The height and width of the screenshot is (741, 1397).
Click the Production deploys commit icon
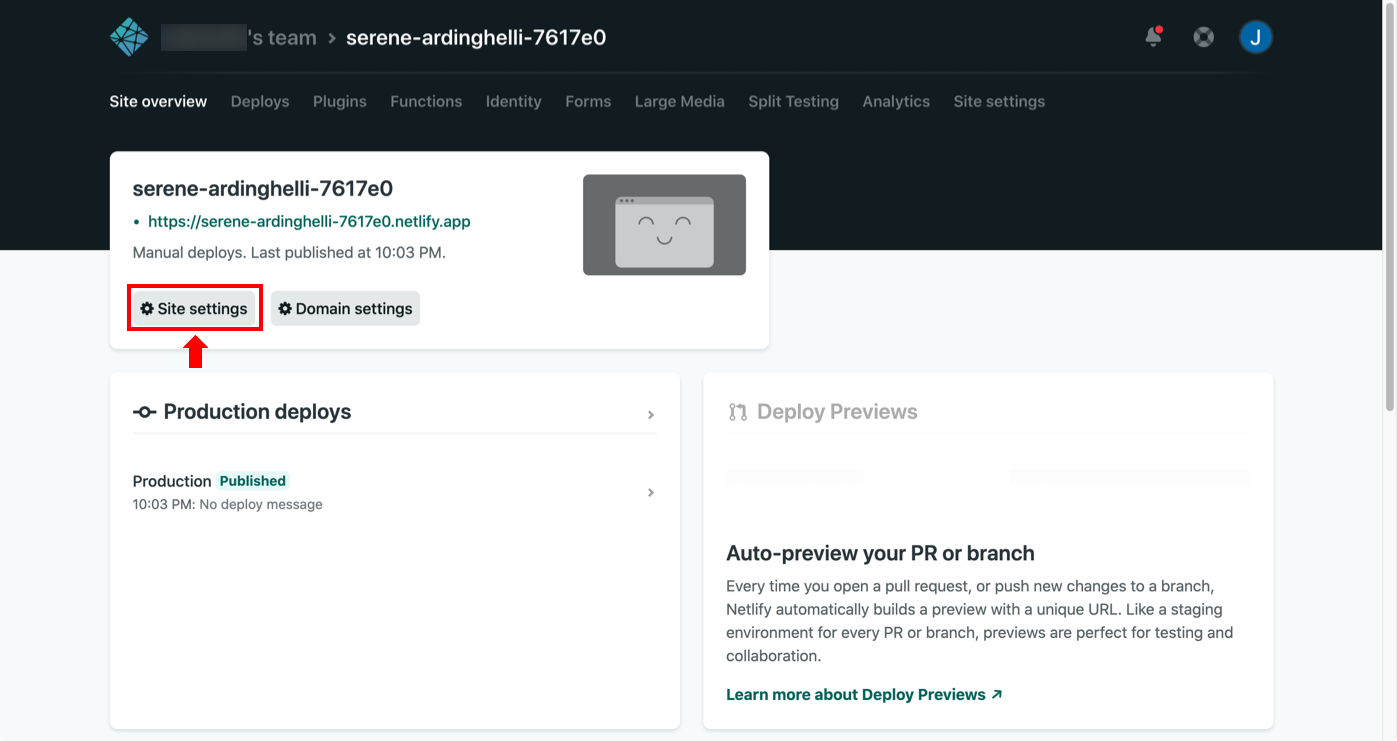pyautogui.click(x=145, y=412)
